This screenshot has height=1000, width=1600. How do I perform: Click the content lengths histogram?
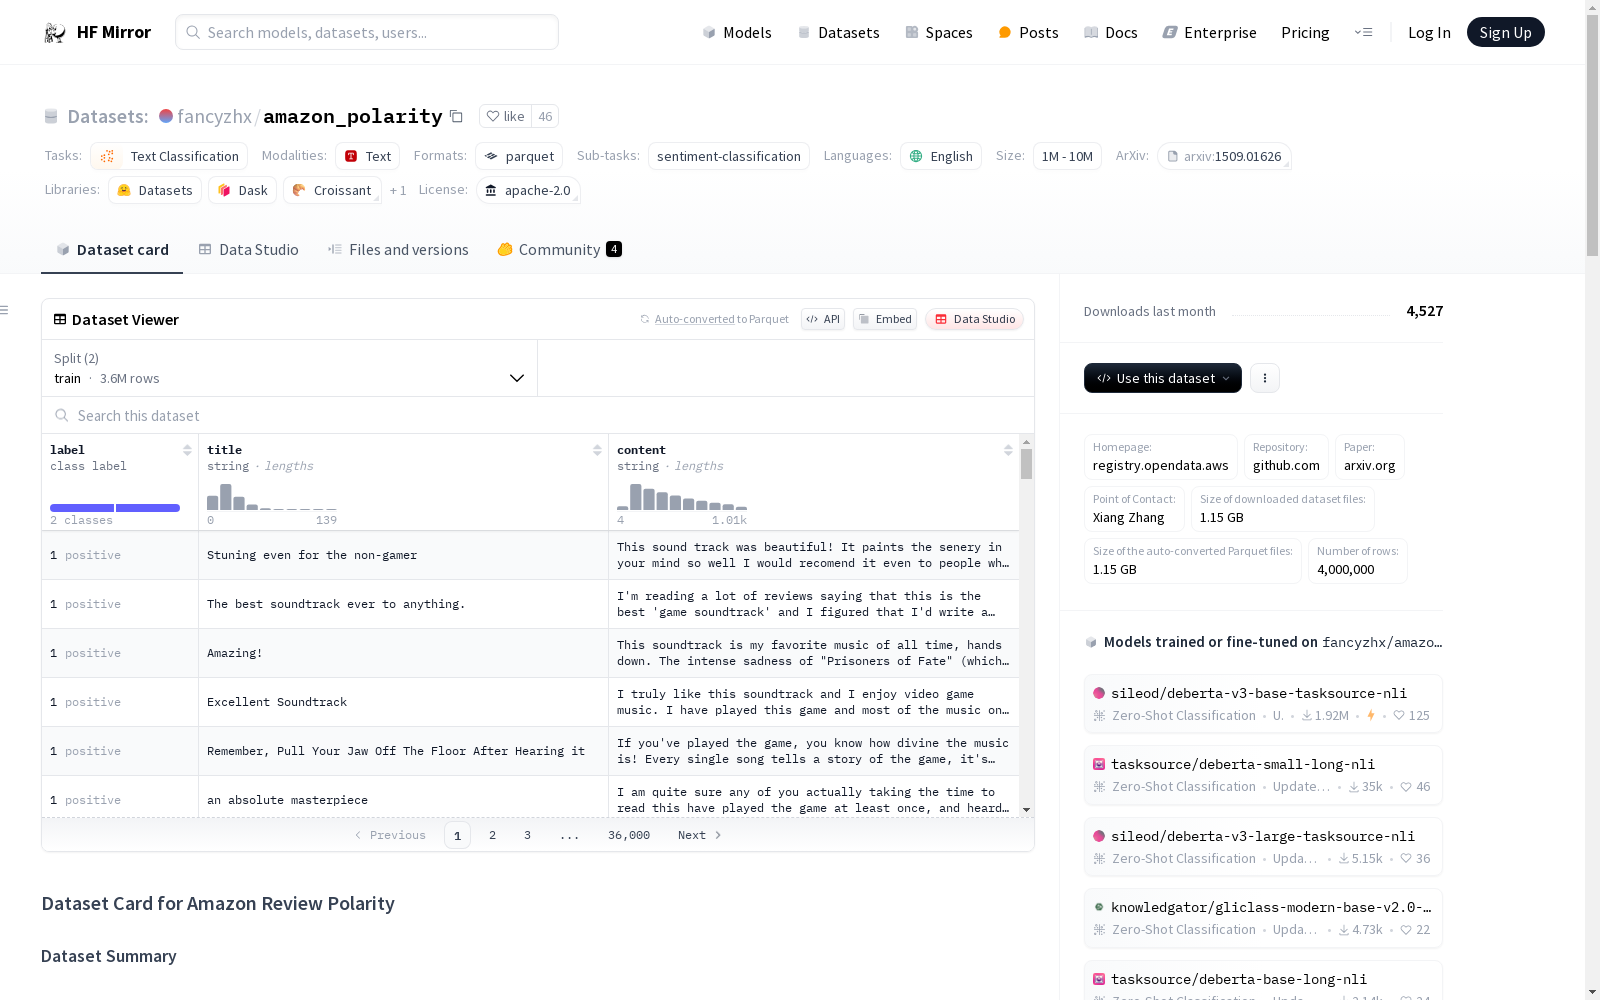tap(682, 497)
